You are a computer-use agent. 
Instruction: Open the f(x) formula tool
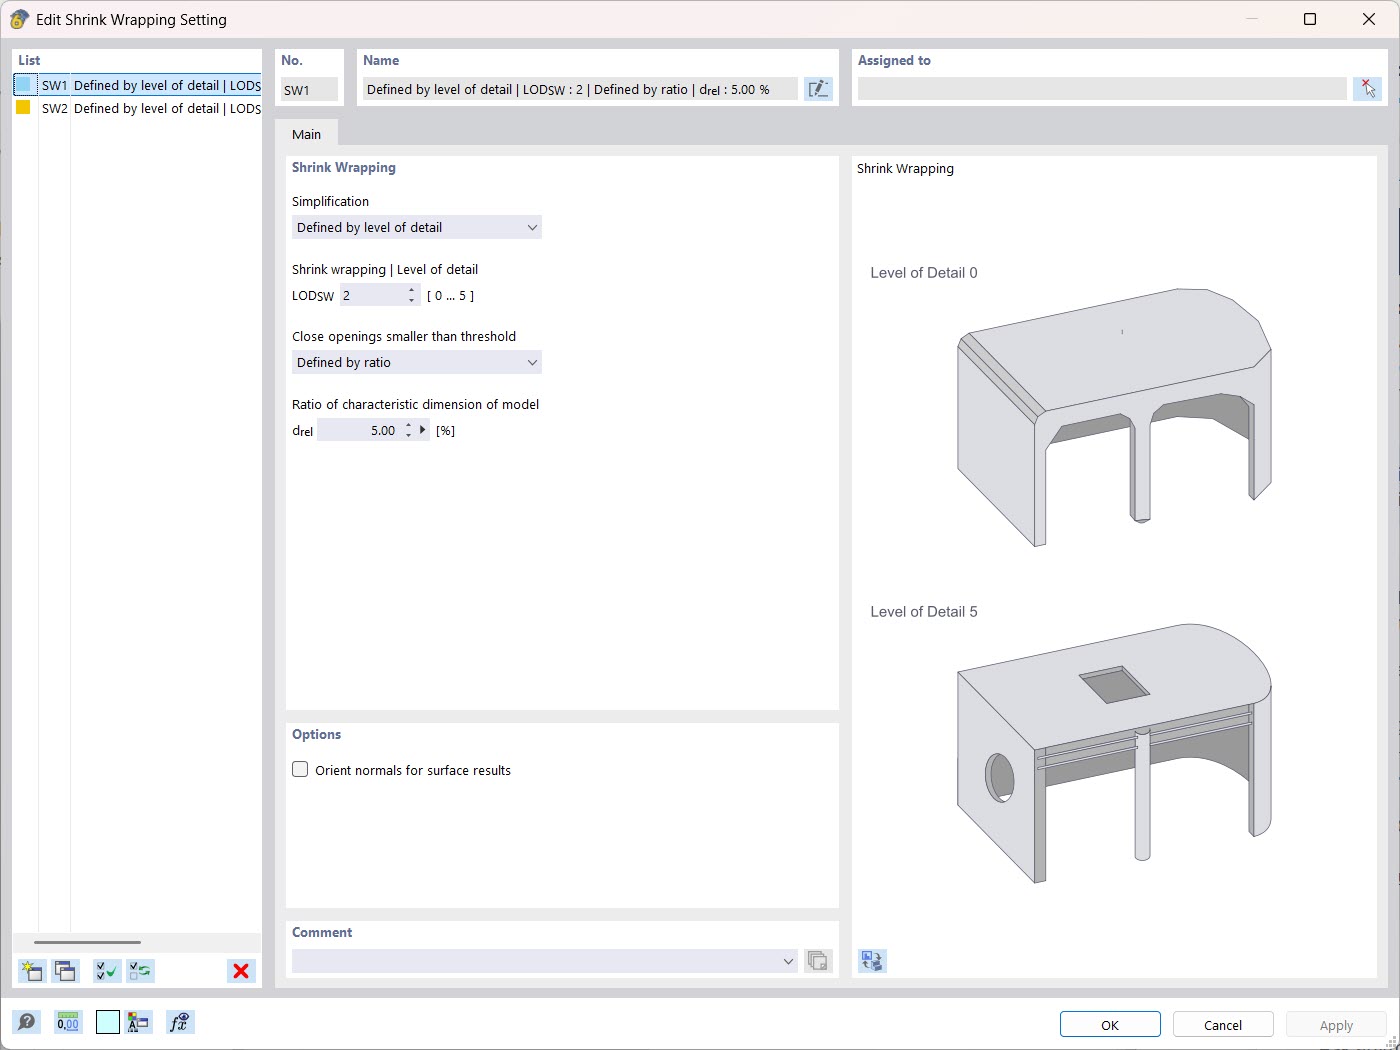pyautogui.click(x=180, y=1022)
